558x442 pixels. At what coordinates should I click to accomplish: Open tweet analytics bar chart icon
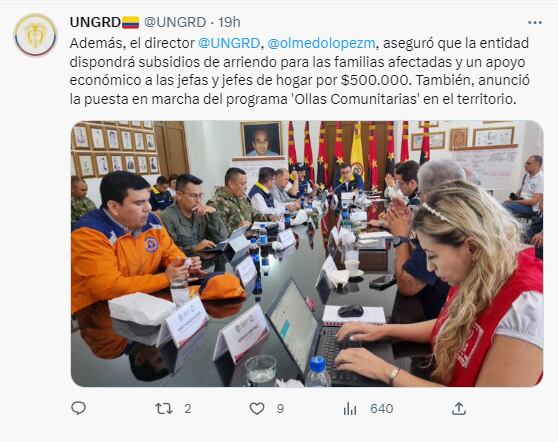click(350, 409)
